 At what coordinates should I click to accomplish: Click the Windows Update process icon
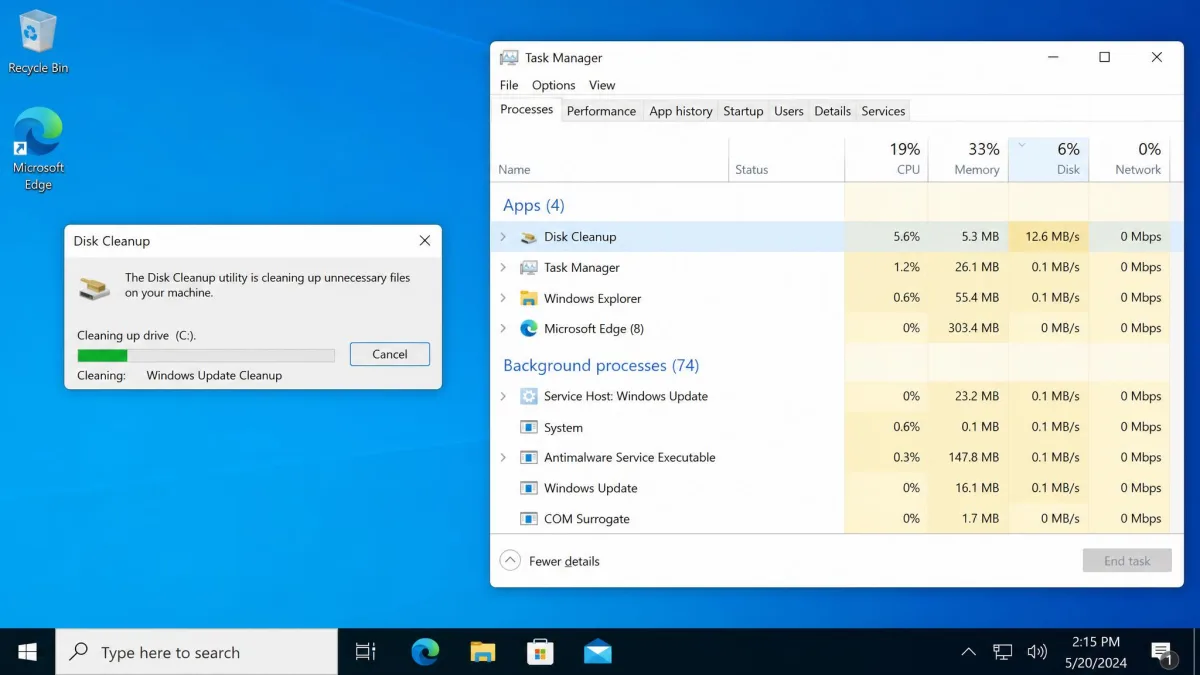(x=529, y=488)
